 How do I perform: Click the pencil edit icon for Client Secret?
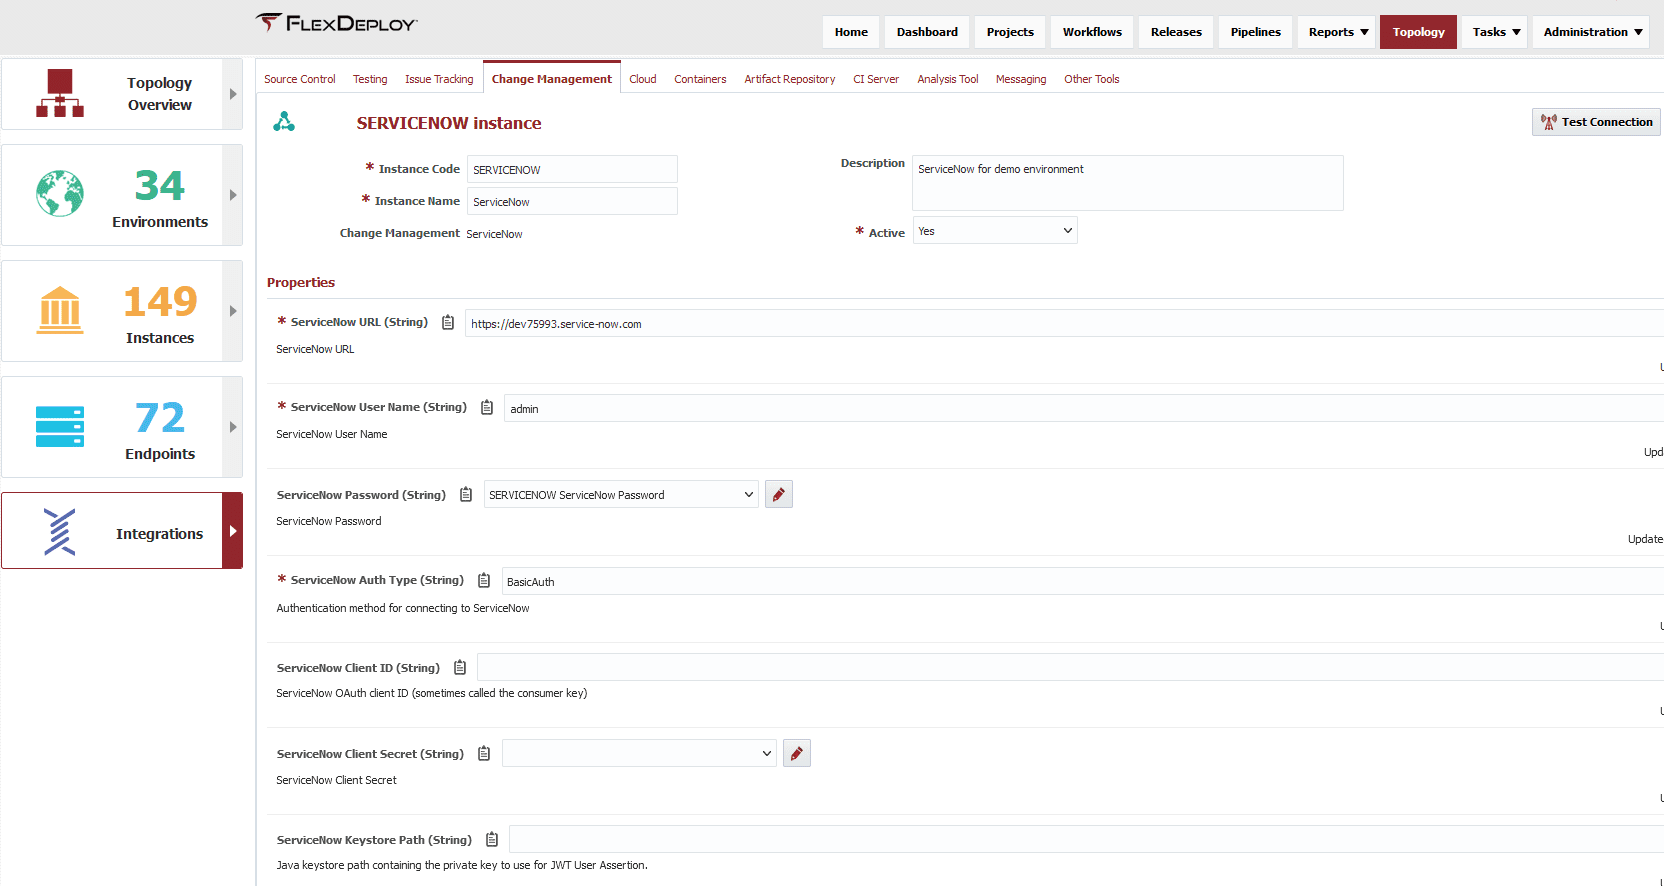point(797,753)
